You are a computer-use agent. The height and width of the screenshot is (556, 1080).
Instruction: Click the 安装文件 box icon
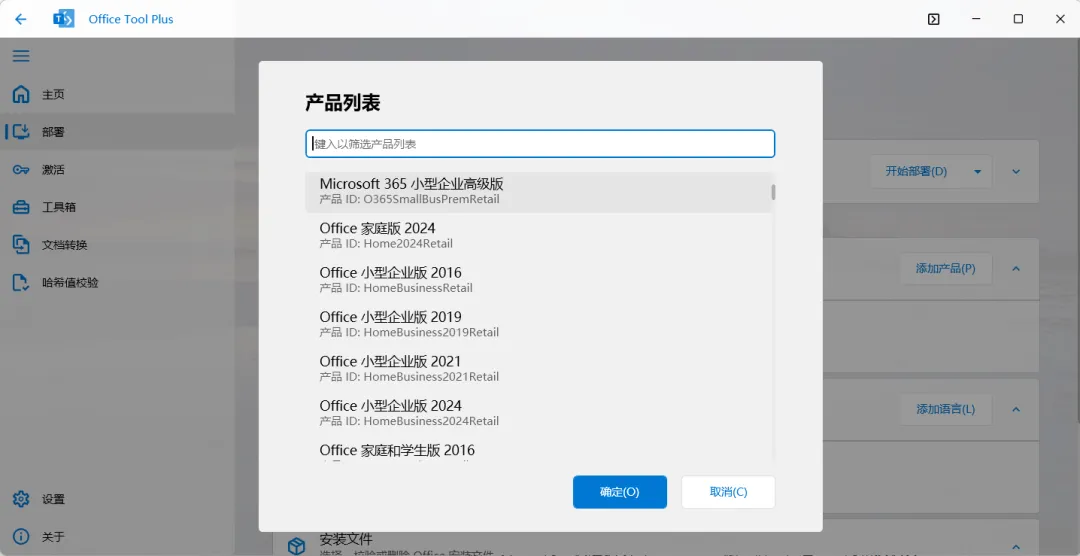[x=296, y=546]
